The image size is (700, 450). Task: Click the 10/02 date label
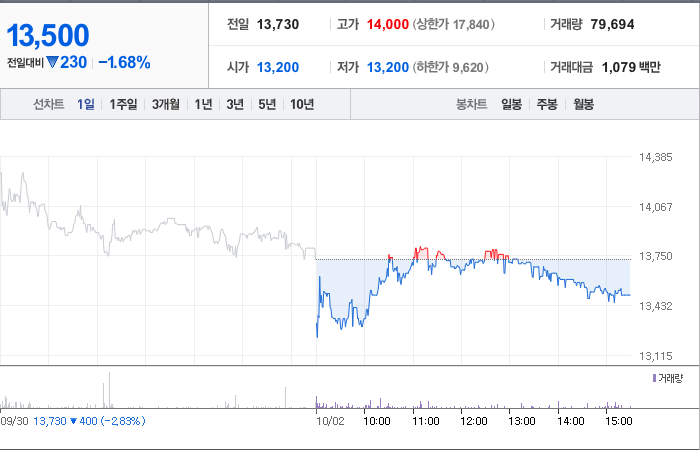coord(330,421)
